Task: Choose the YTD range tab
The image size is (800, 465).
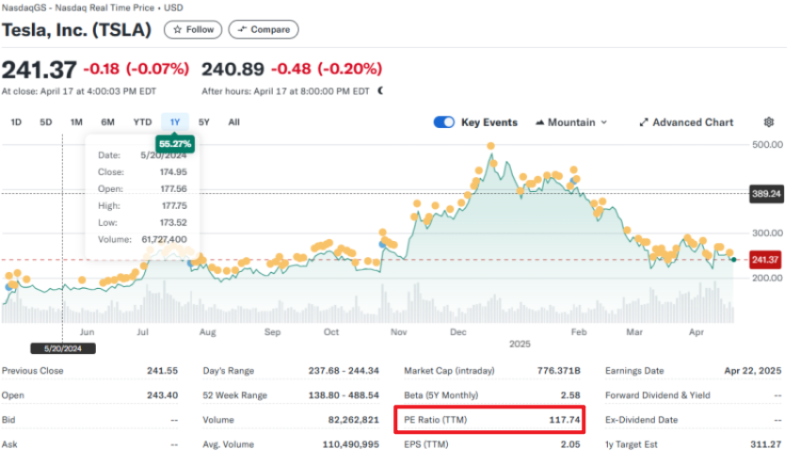Action: [x=142, y=122]
